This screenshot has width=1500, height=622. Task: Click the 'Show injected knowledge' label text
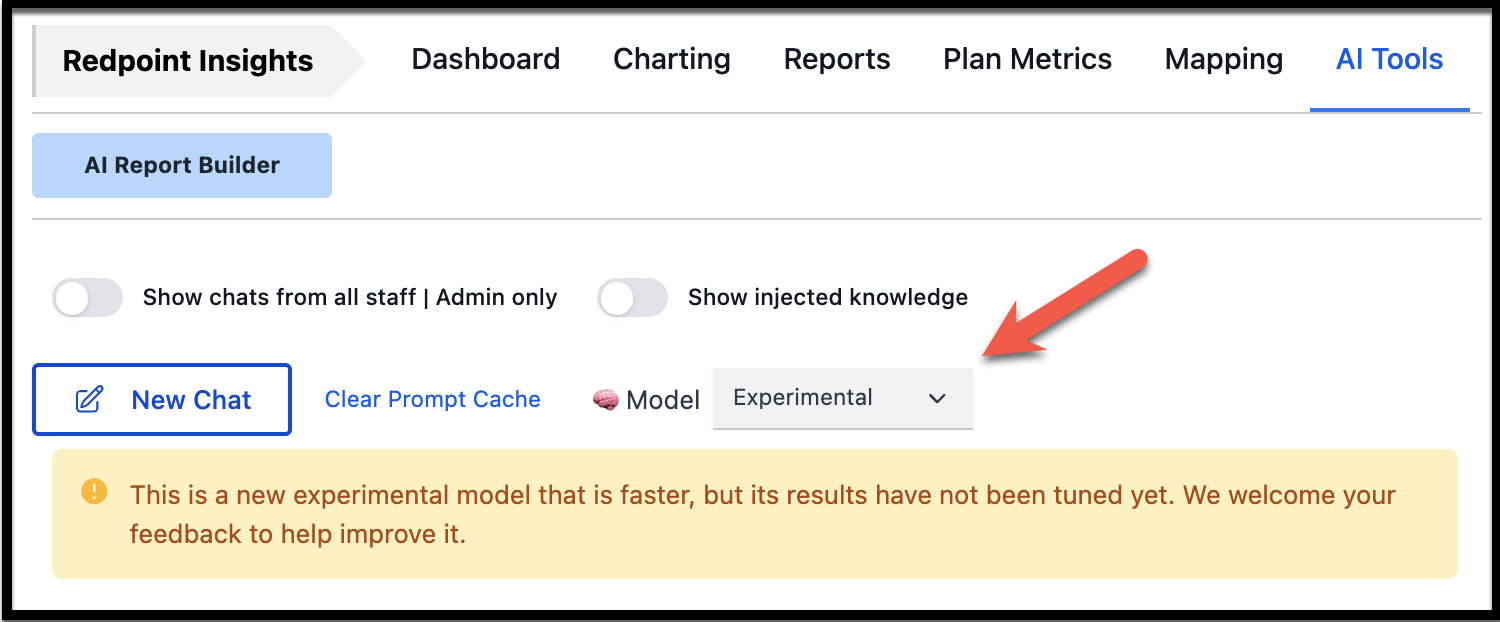click(827, 298)
